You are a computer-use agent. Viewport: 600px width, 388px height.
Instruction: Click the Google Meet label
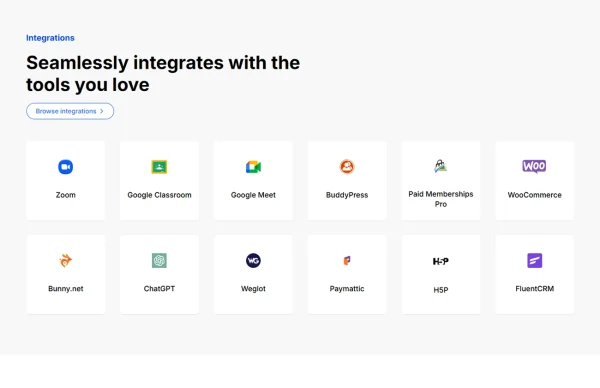point(253,195)
